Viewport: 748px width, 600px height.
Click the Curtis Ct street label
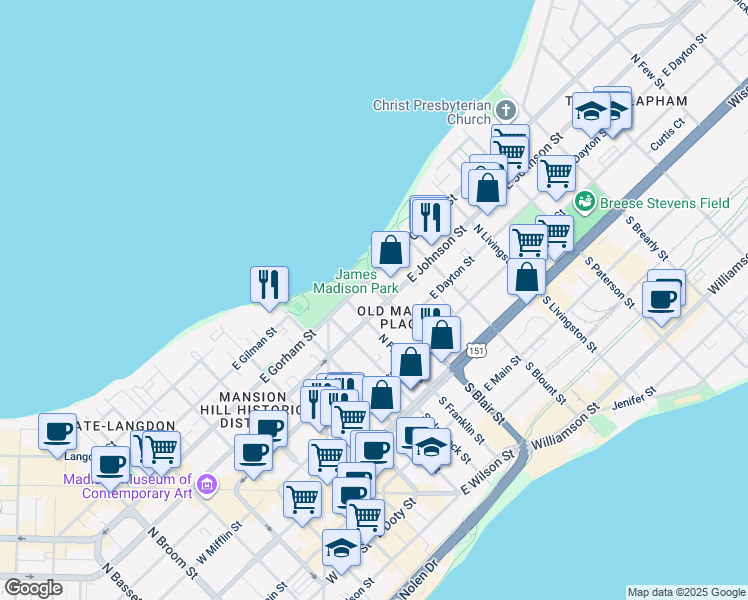(668, 134)
